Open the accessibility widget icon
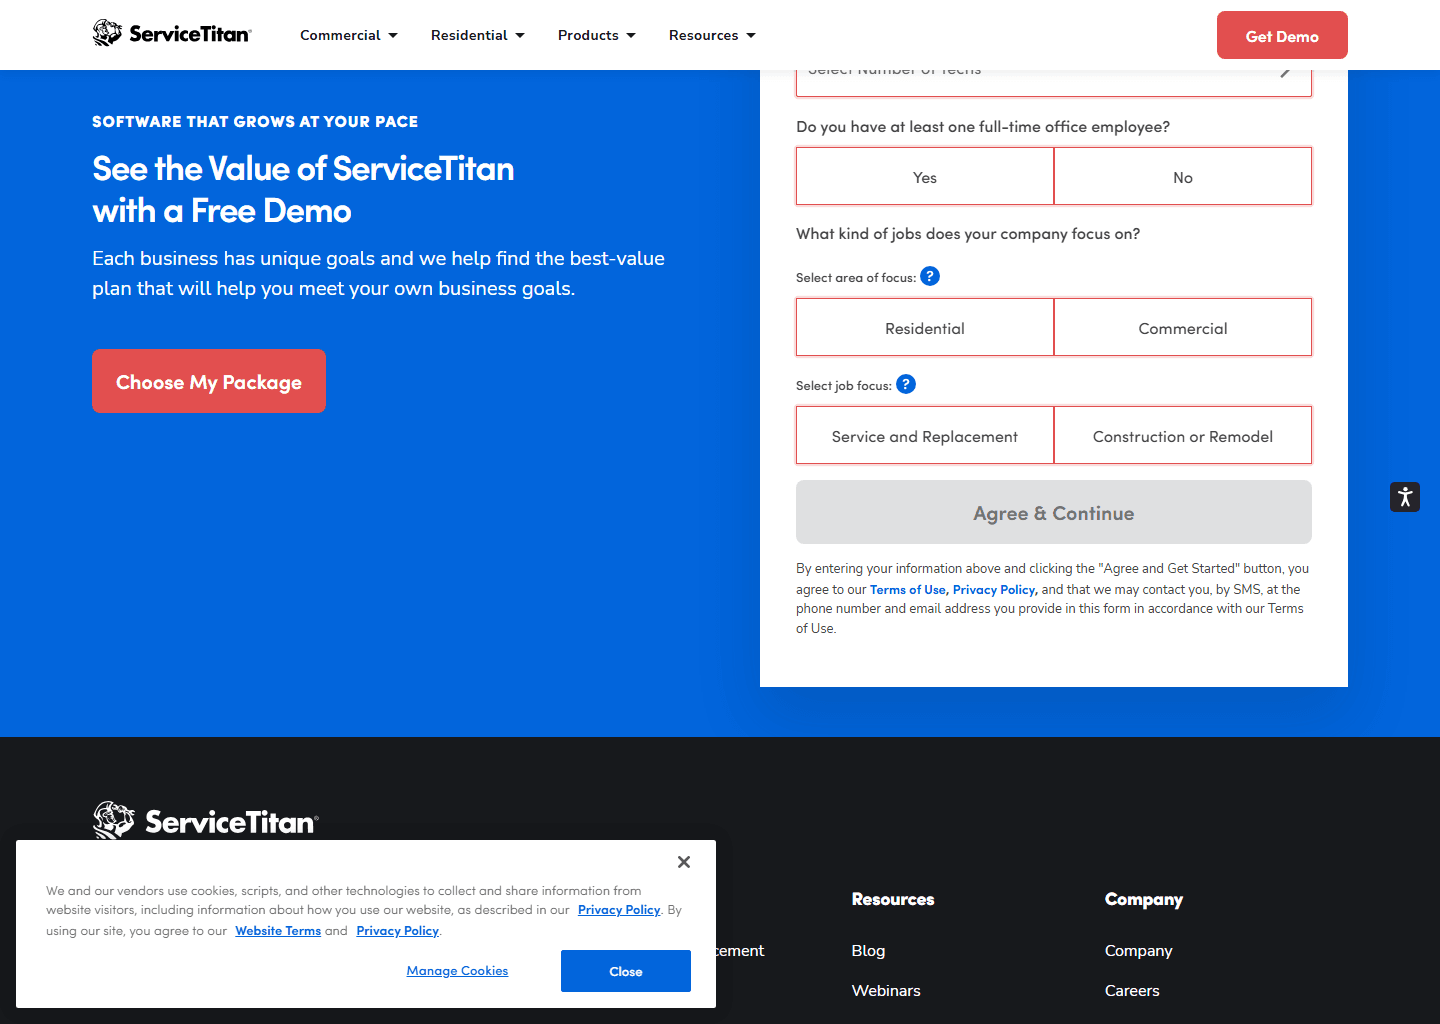The width and height of the screenshot is (1440, 1024). pyautogui.click(x=1405, y=497)
